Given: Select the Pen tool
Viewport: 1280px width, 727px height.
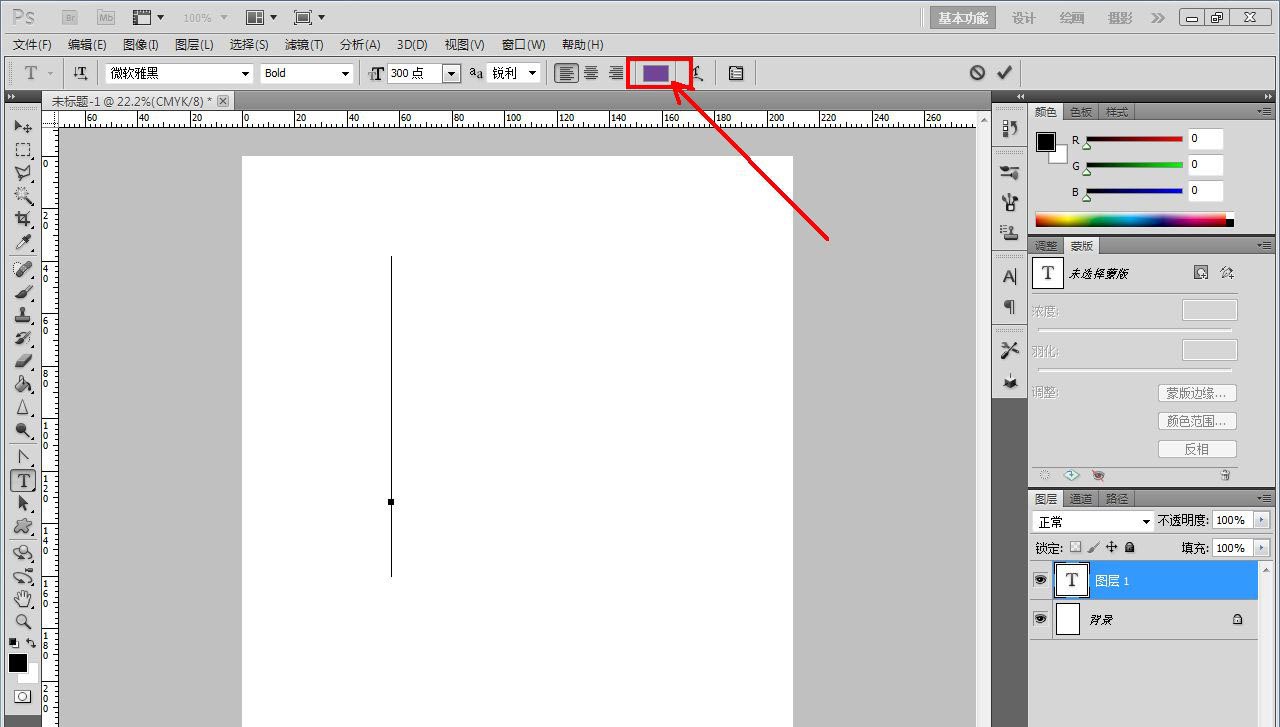Looking at the screenshot, I should coord(22,458).
